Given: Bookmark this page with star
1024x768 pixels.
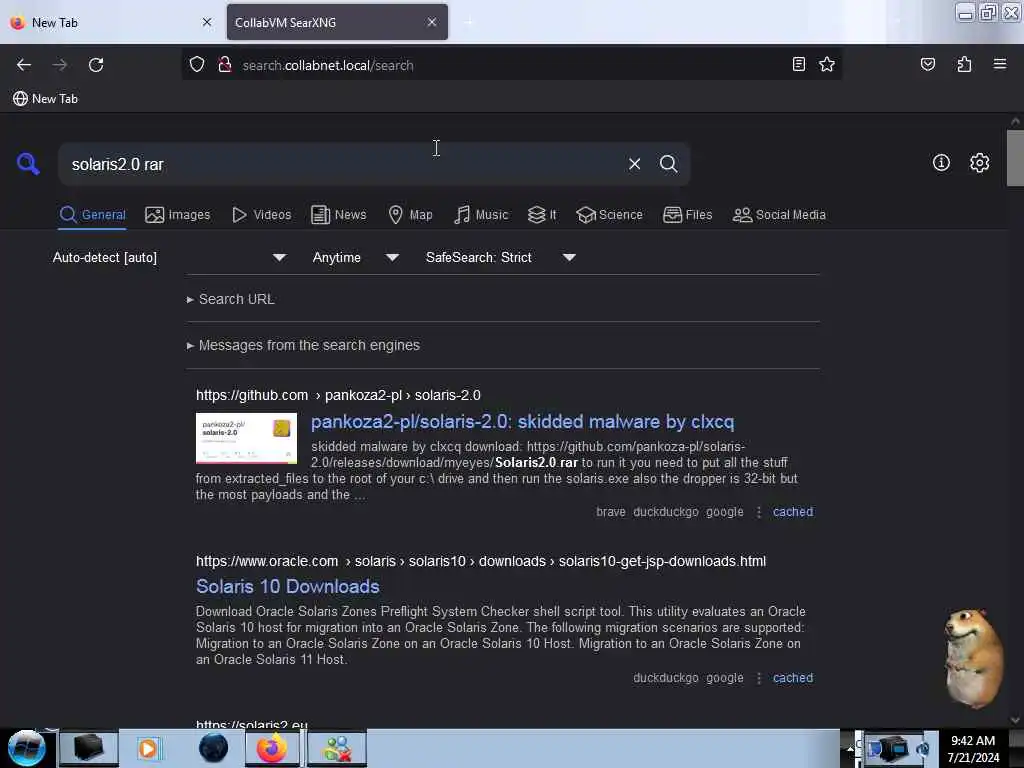Looking at the screenshot, I should point(827,65).
